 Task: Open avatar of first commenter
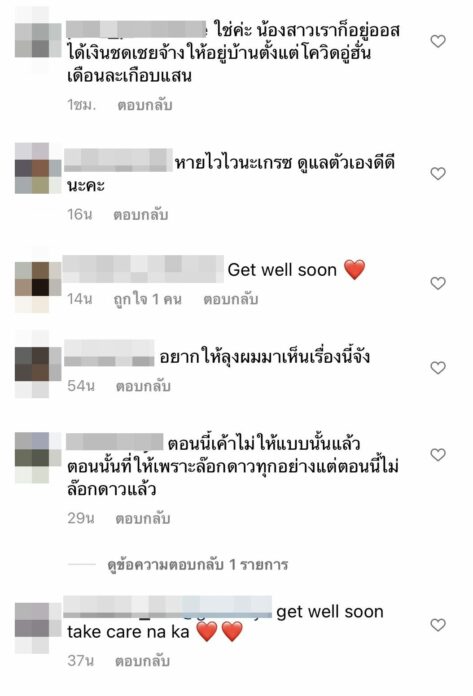[38, 40]
